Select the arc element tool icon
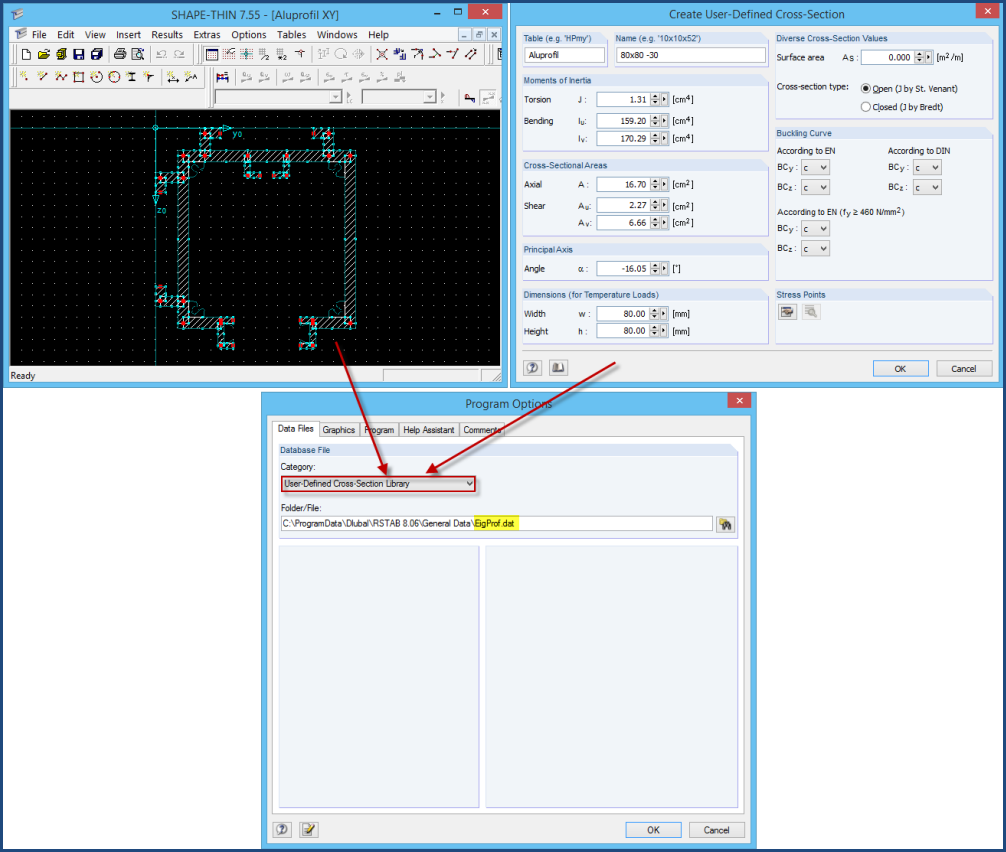Screen dimensions: 1006x852 (96, 77)
